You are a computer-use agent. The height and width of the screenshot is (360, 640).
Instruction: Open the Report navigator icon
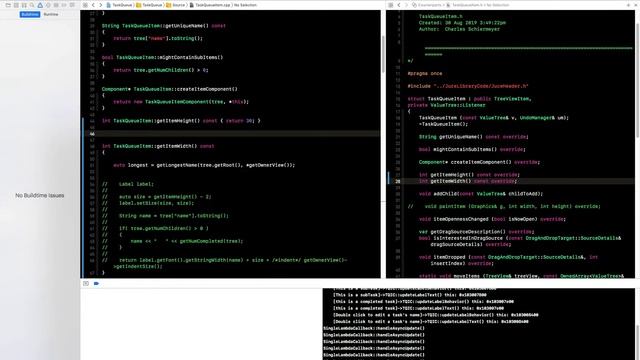coord(72,5)
